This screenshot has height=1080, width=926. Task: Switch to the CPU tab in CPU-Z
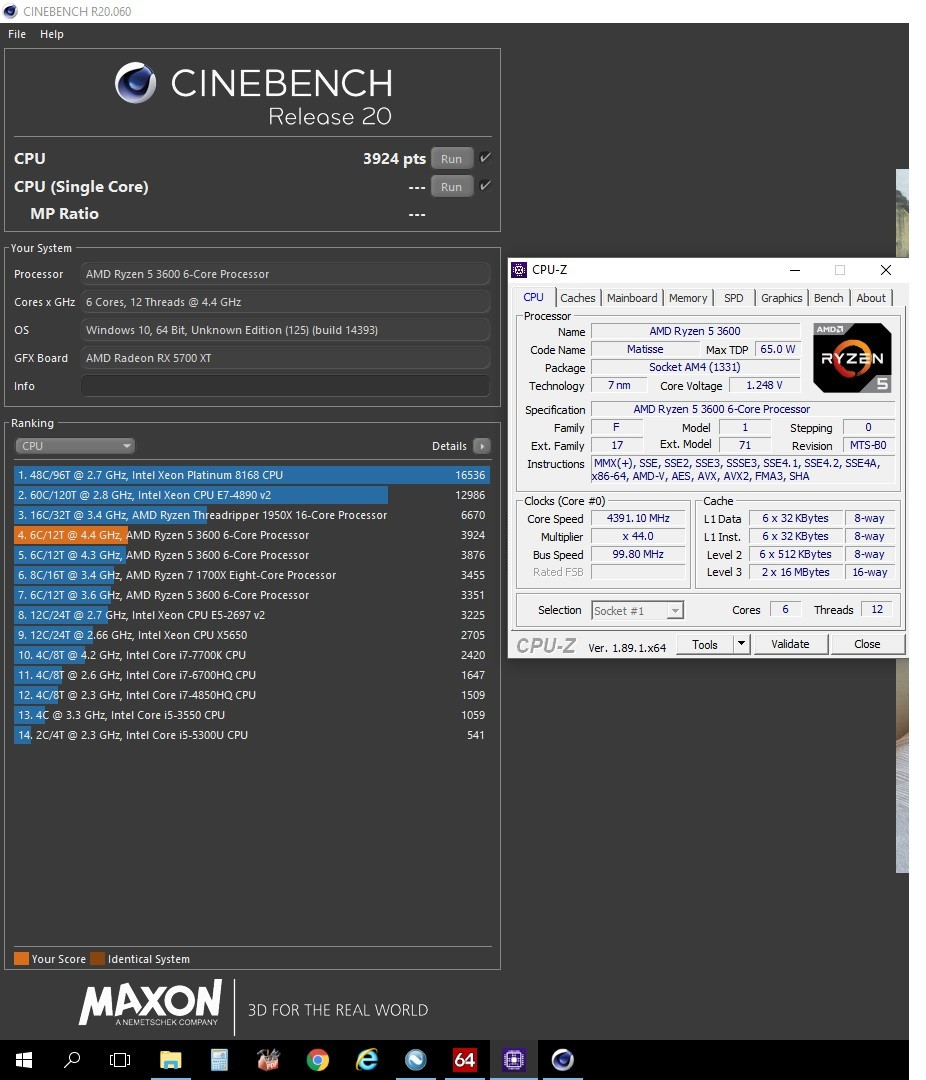pos(533,297)
